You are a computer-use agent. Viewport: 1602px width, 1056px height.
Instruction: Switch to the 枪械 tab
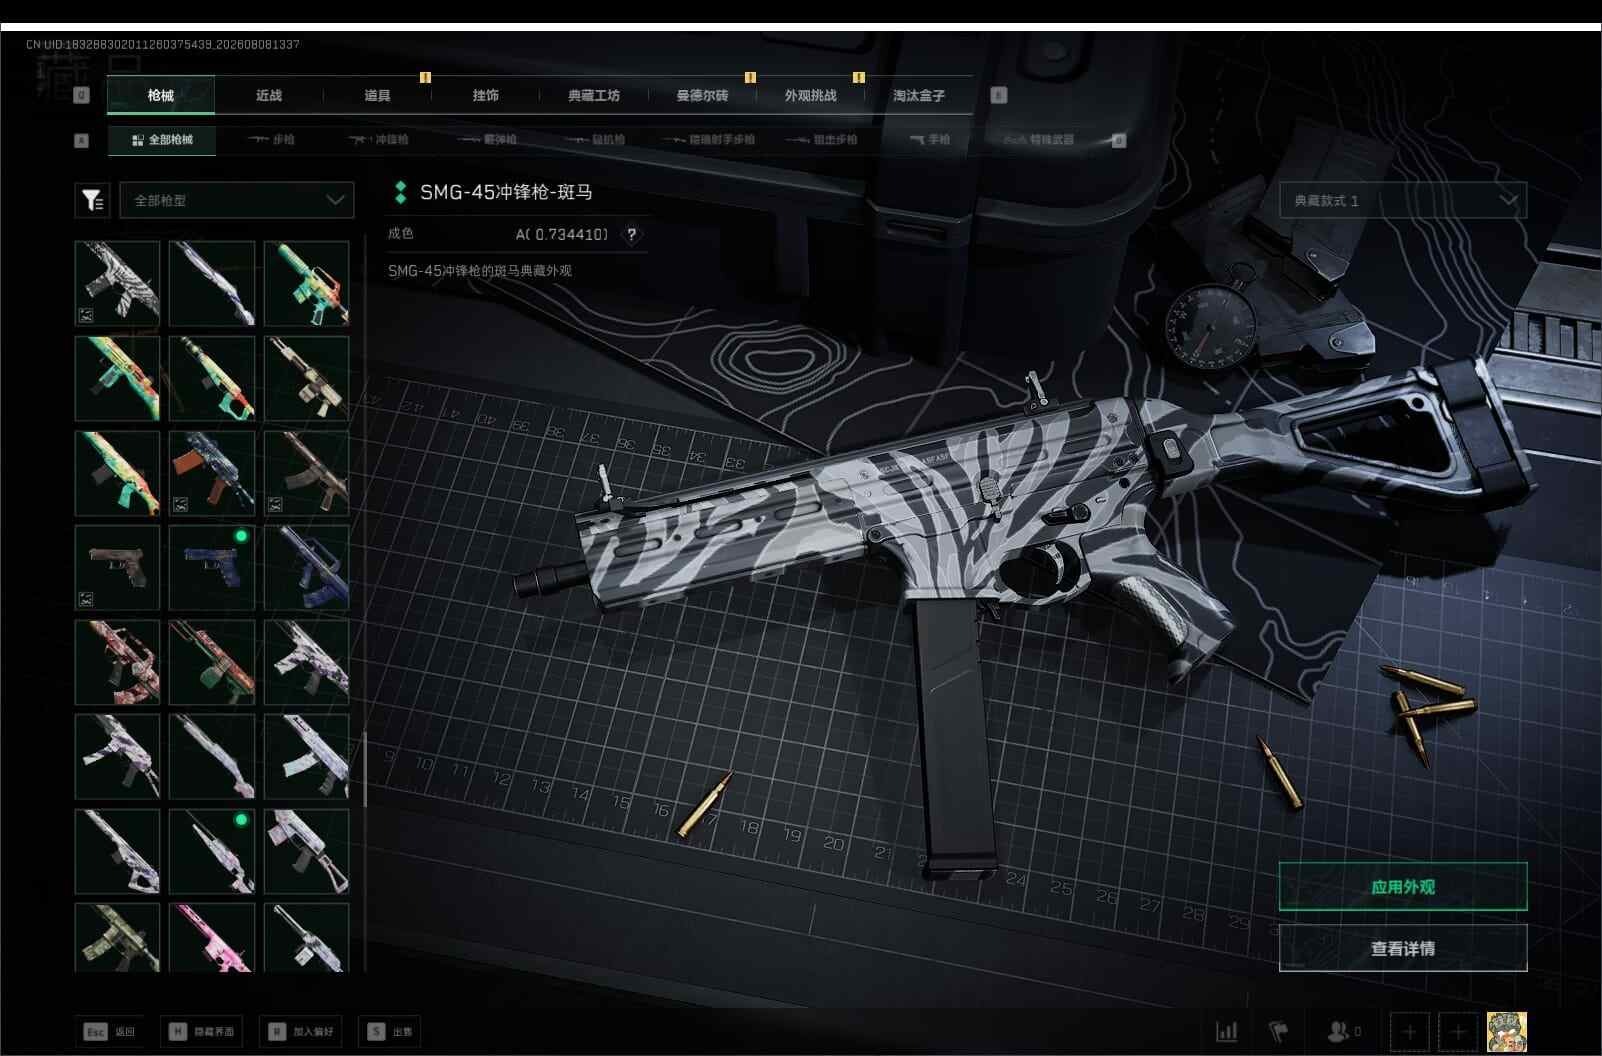tap(160, 95)
